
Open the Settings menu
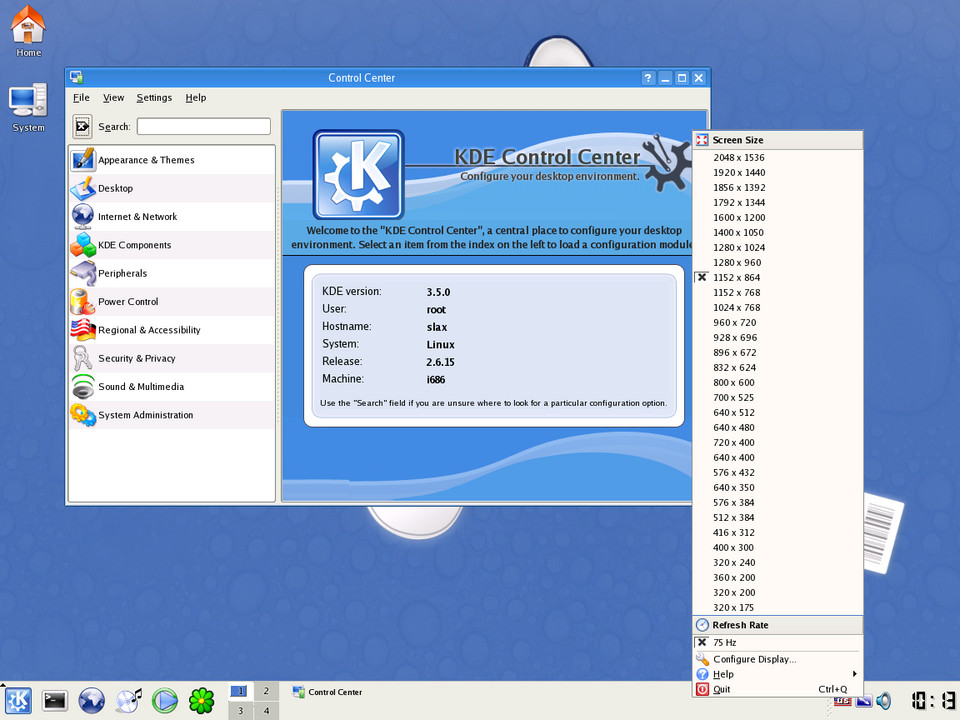point(154,98)
